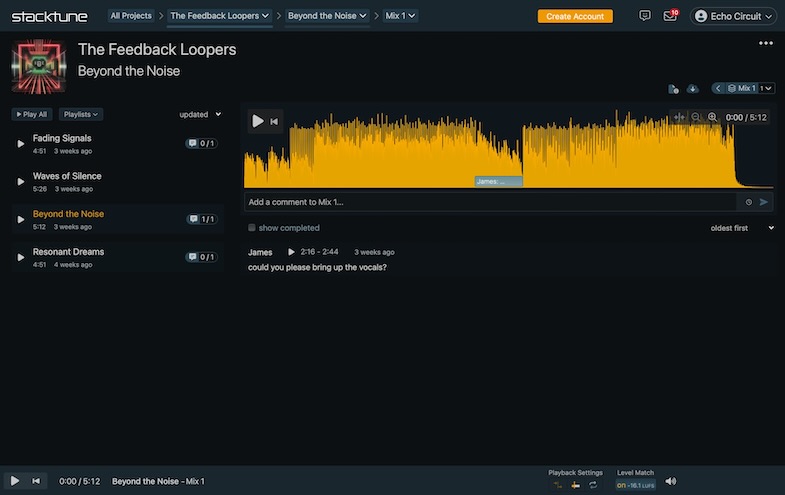This screenshot has width=785, height=495.
Task: Open the stacktune logo home link
Action: 49,17
